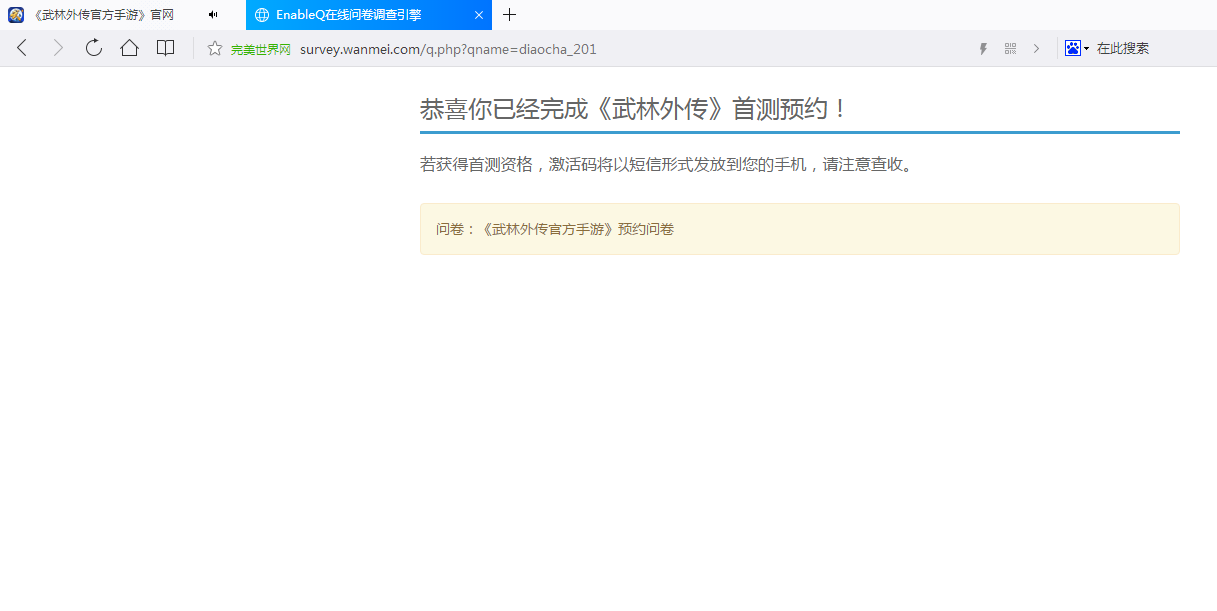Image resolution: width=1217 pixels, height=611 pixels.
Task: Click the 恭喜你已经完成 heading text
Action: pyautogui.click(x=634, y=109)
